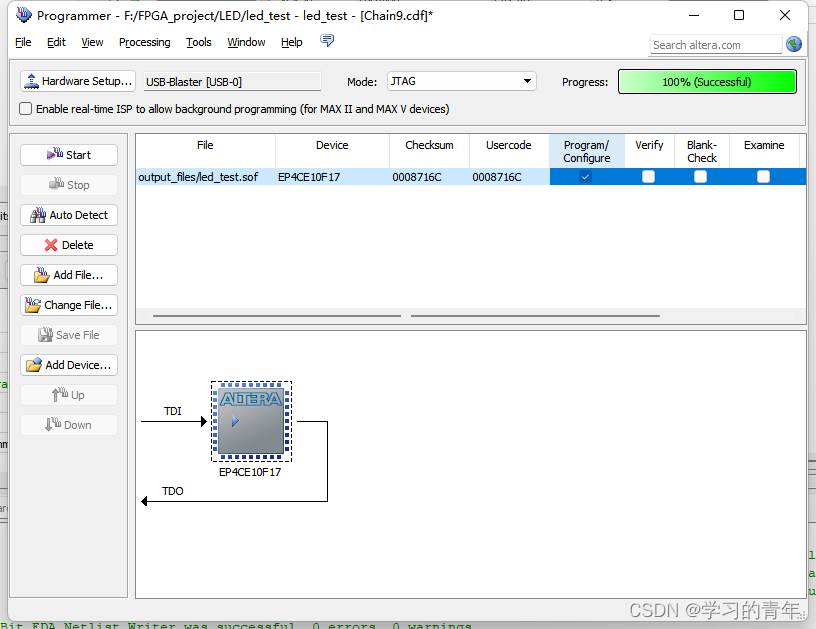Viewport: 816px width, 629px height.
Task: Click the globe search icon beside altera.com
Action: click(793, 44)
